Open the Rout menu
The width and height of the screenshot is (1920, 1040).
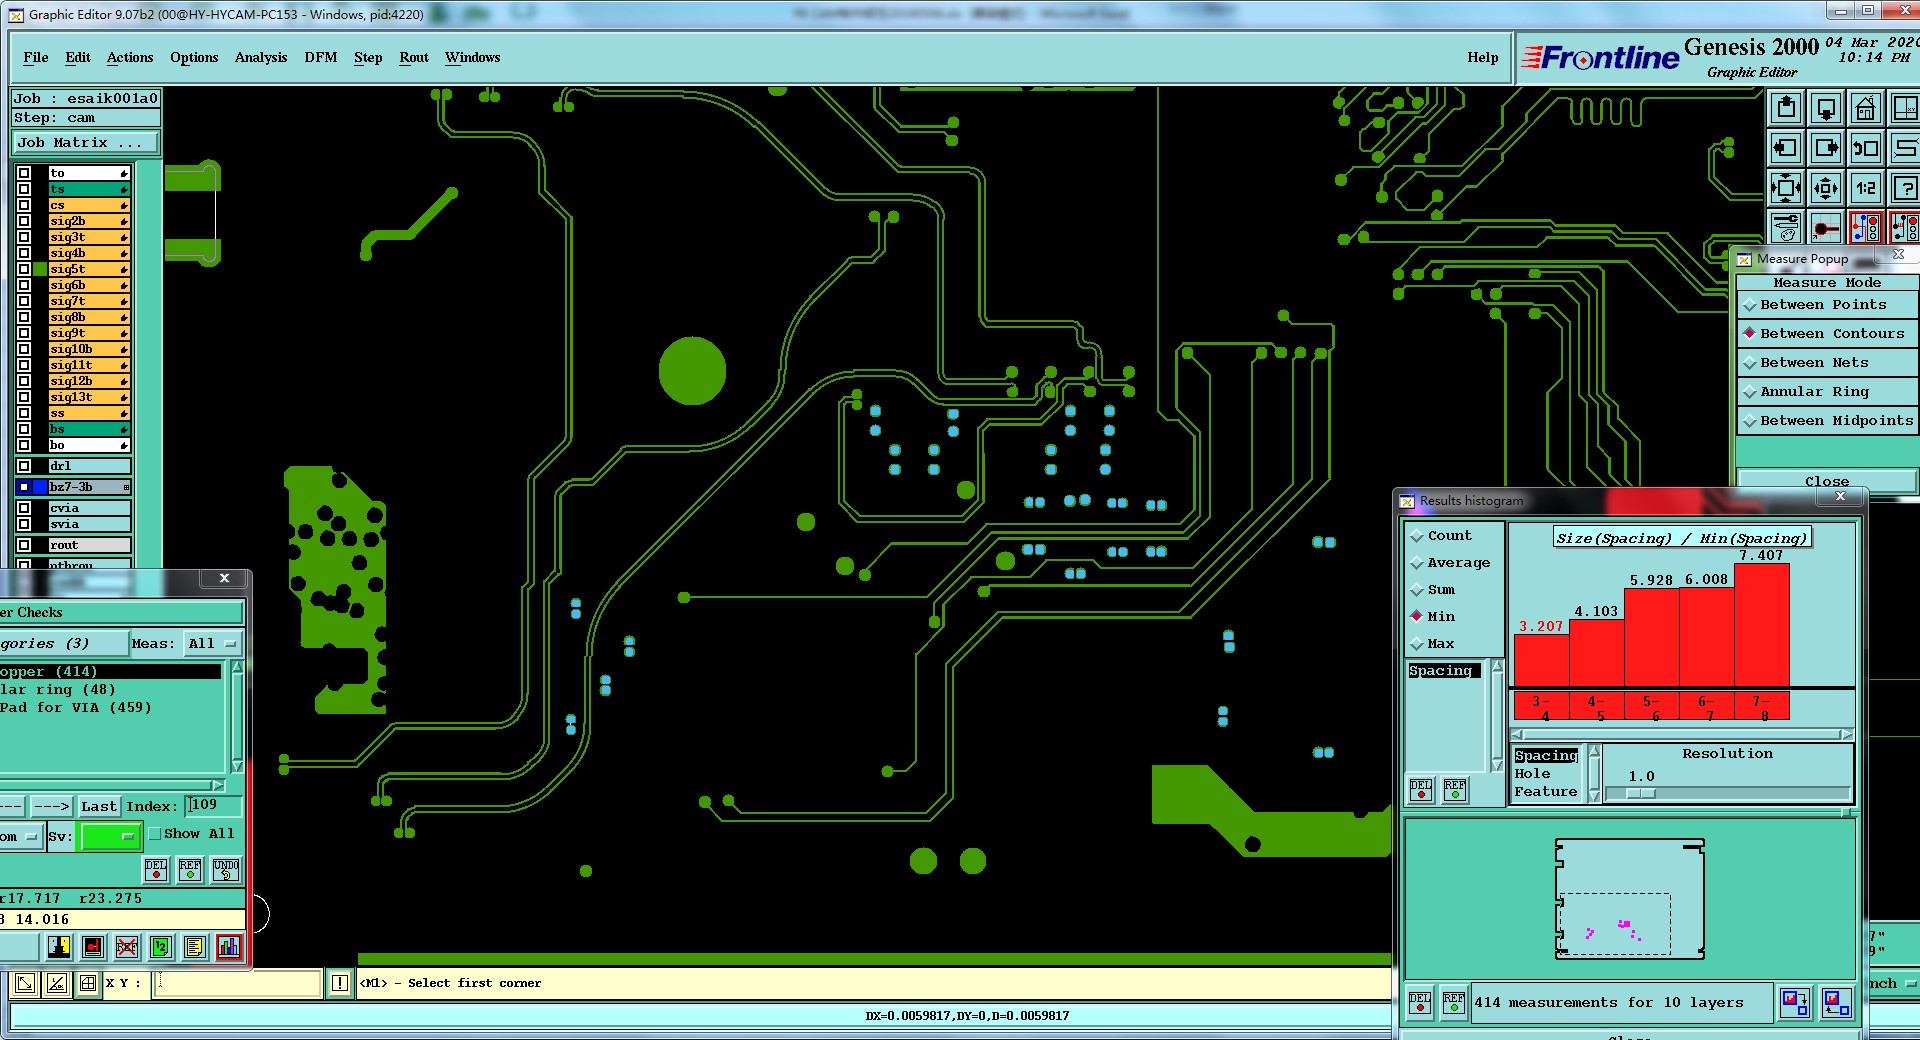[414, 58]
